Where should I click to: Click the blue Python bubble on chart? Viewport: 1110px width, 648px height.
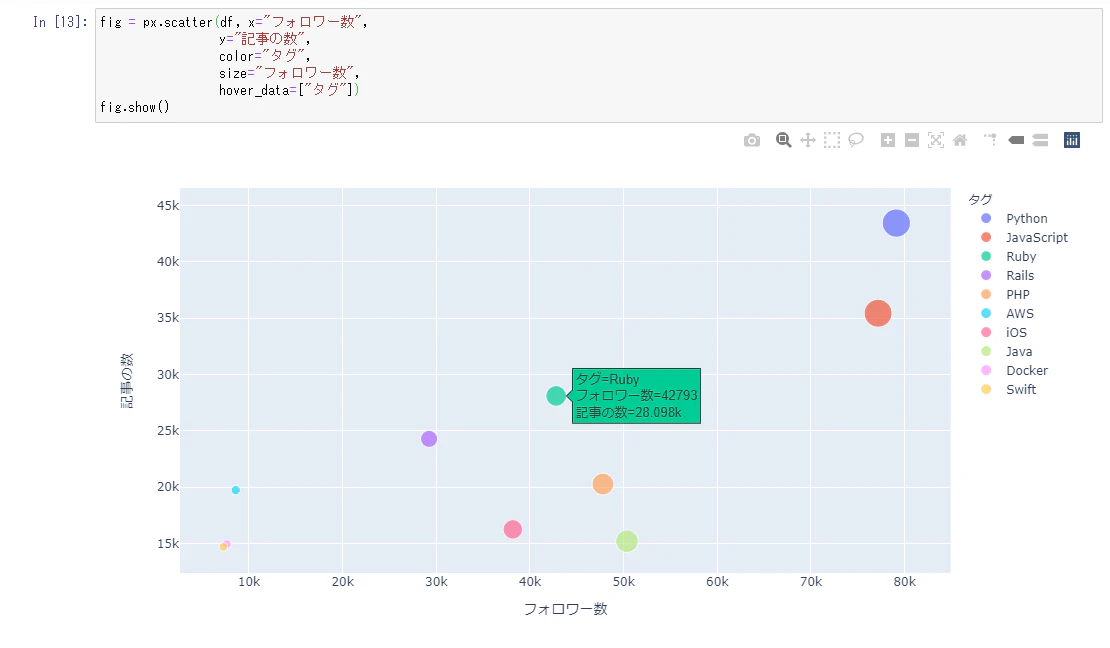click(896, 223)
